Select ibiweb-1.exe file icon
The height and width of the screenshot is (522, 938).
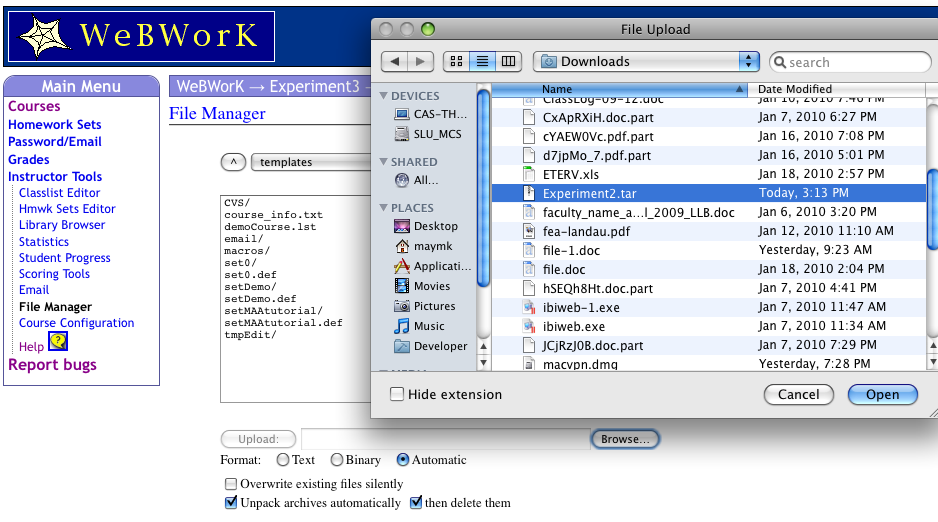click(529, 307)
